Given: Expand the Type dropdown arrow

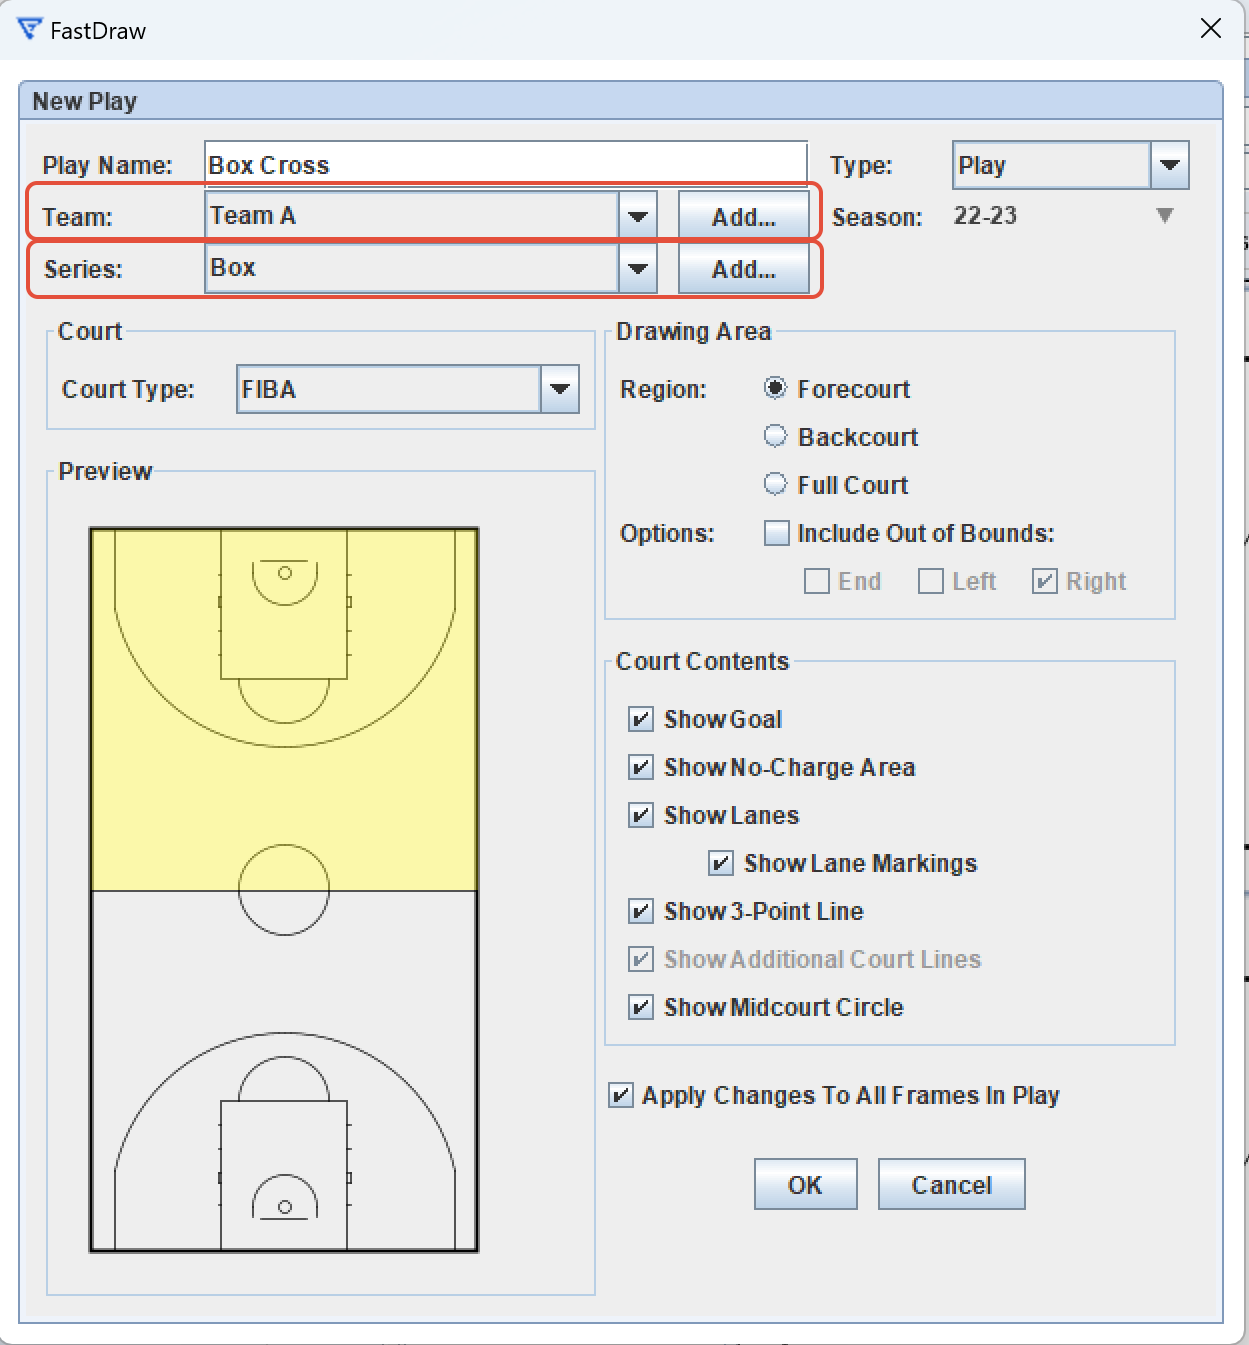Looking at the screenshot, I should pyautogui.click(x=1170, y=165).
